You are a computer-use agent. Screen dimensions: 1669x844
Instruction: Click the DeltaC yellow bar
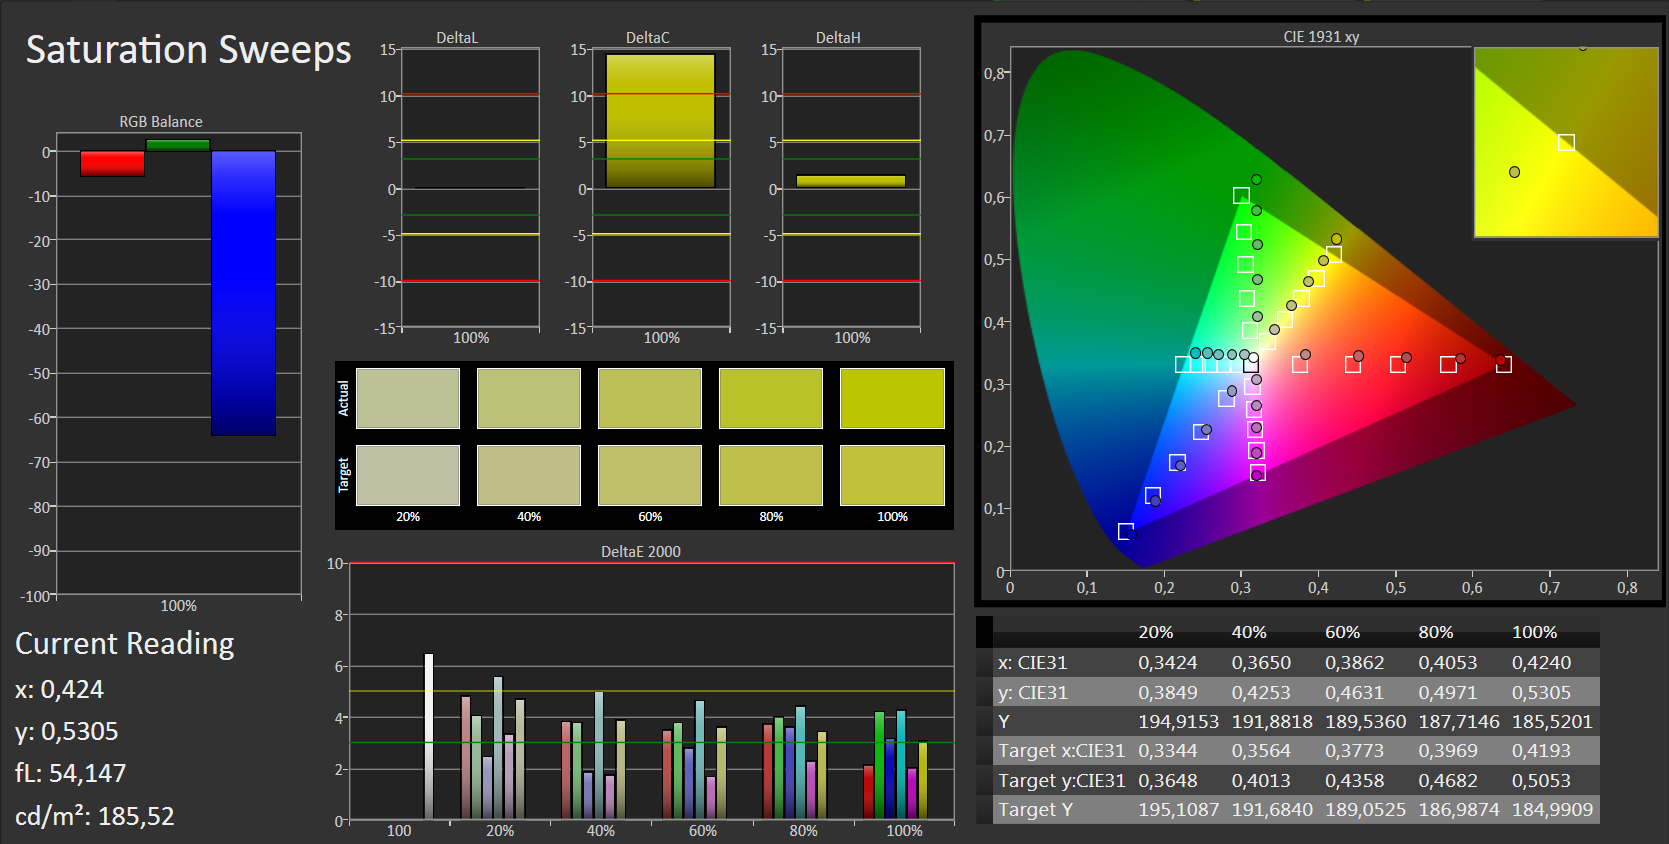coord(661,121)
